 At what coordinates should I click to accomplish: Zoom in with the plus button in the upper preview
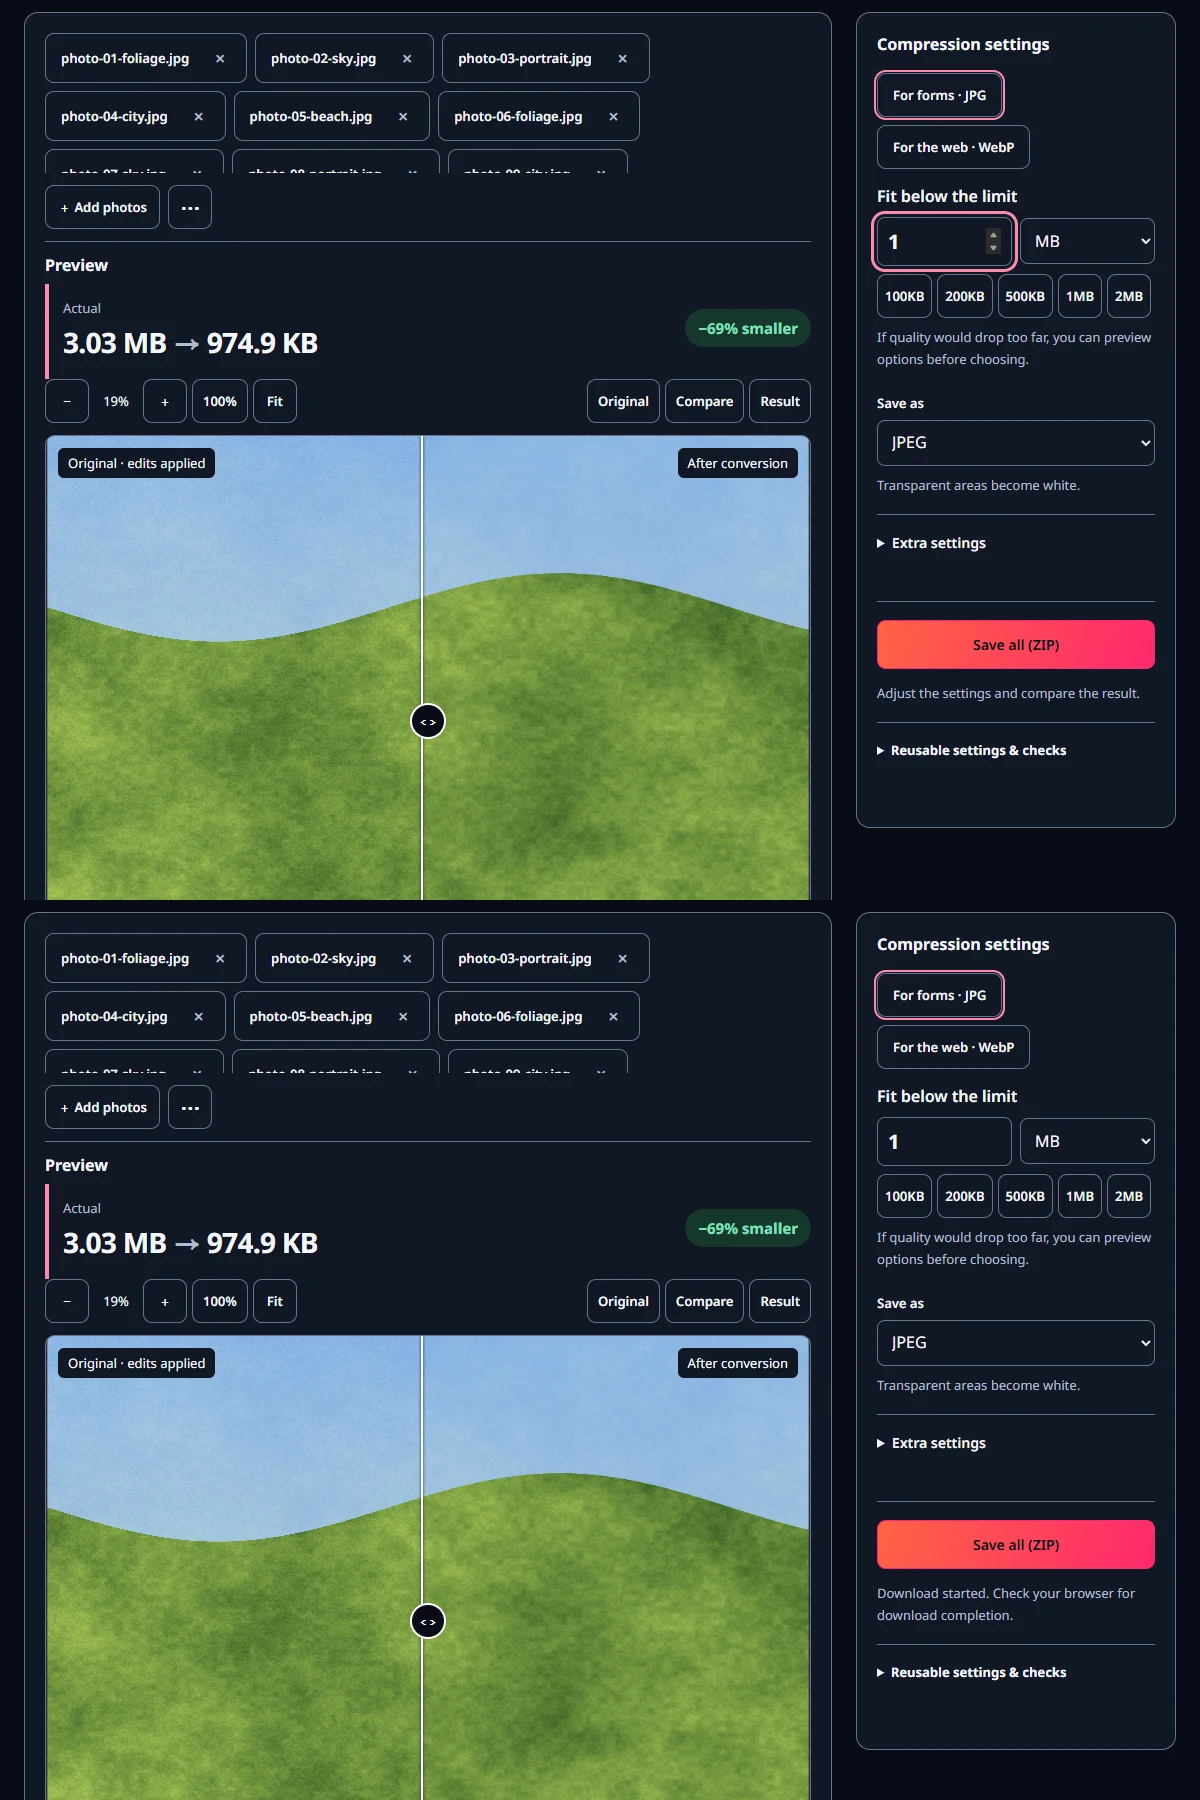coord(165,402)
